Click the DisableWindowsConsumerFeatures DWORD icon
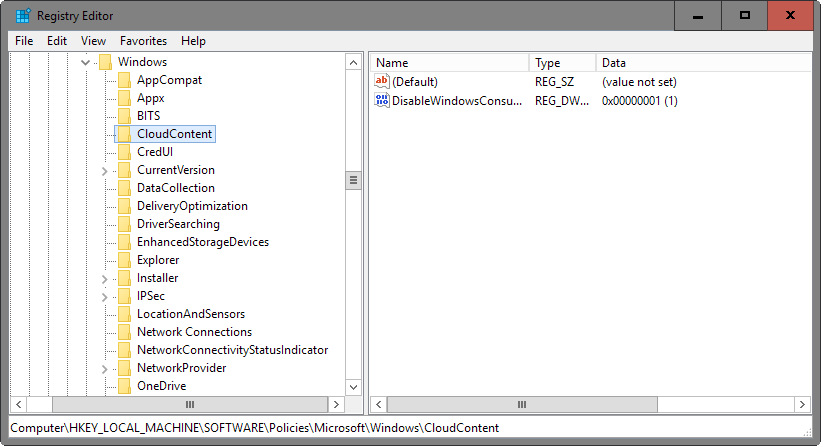 (x=381, y=101)
